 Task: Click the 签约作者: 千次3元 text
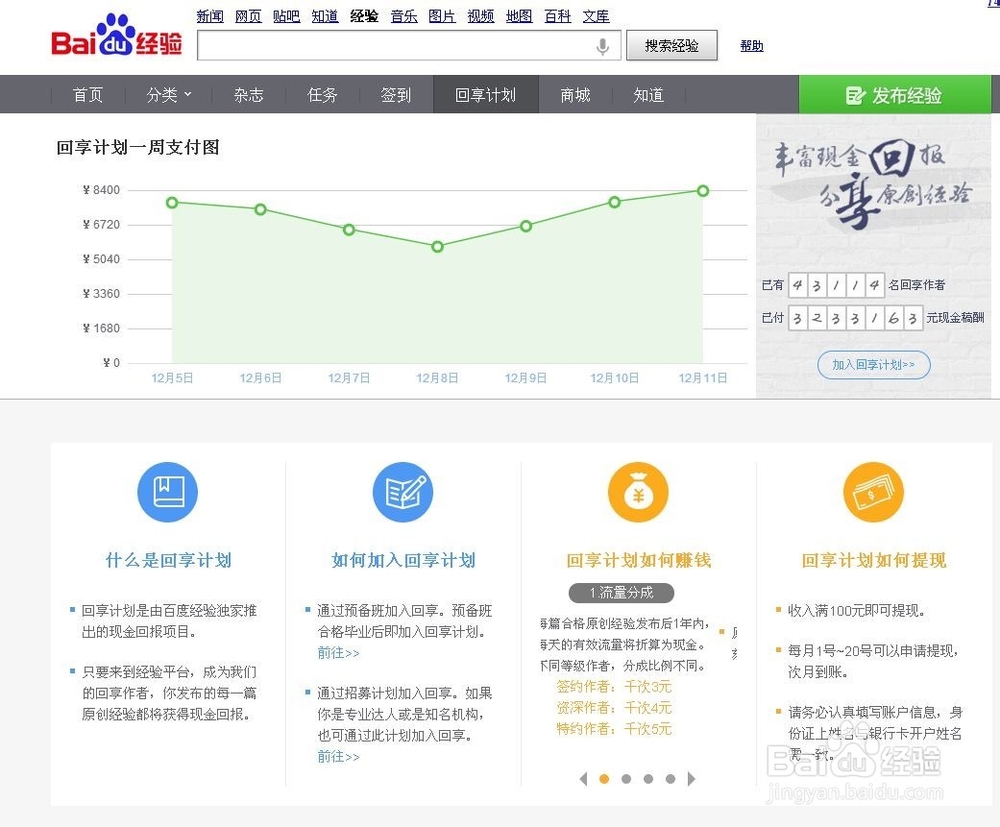(x=614, y=687)
